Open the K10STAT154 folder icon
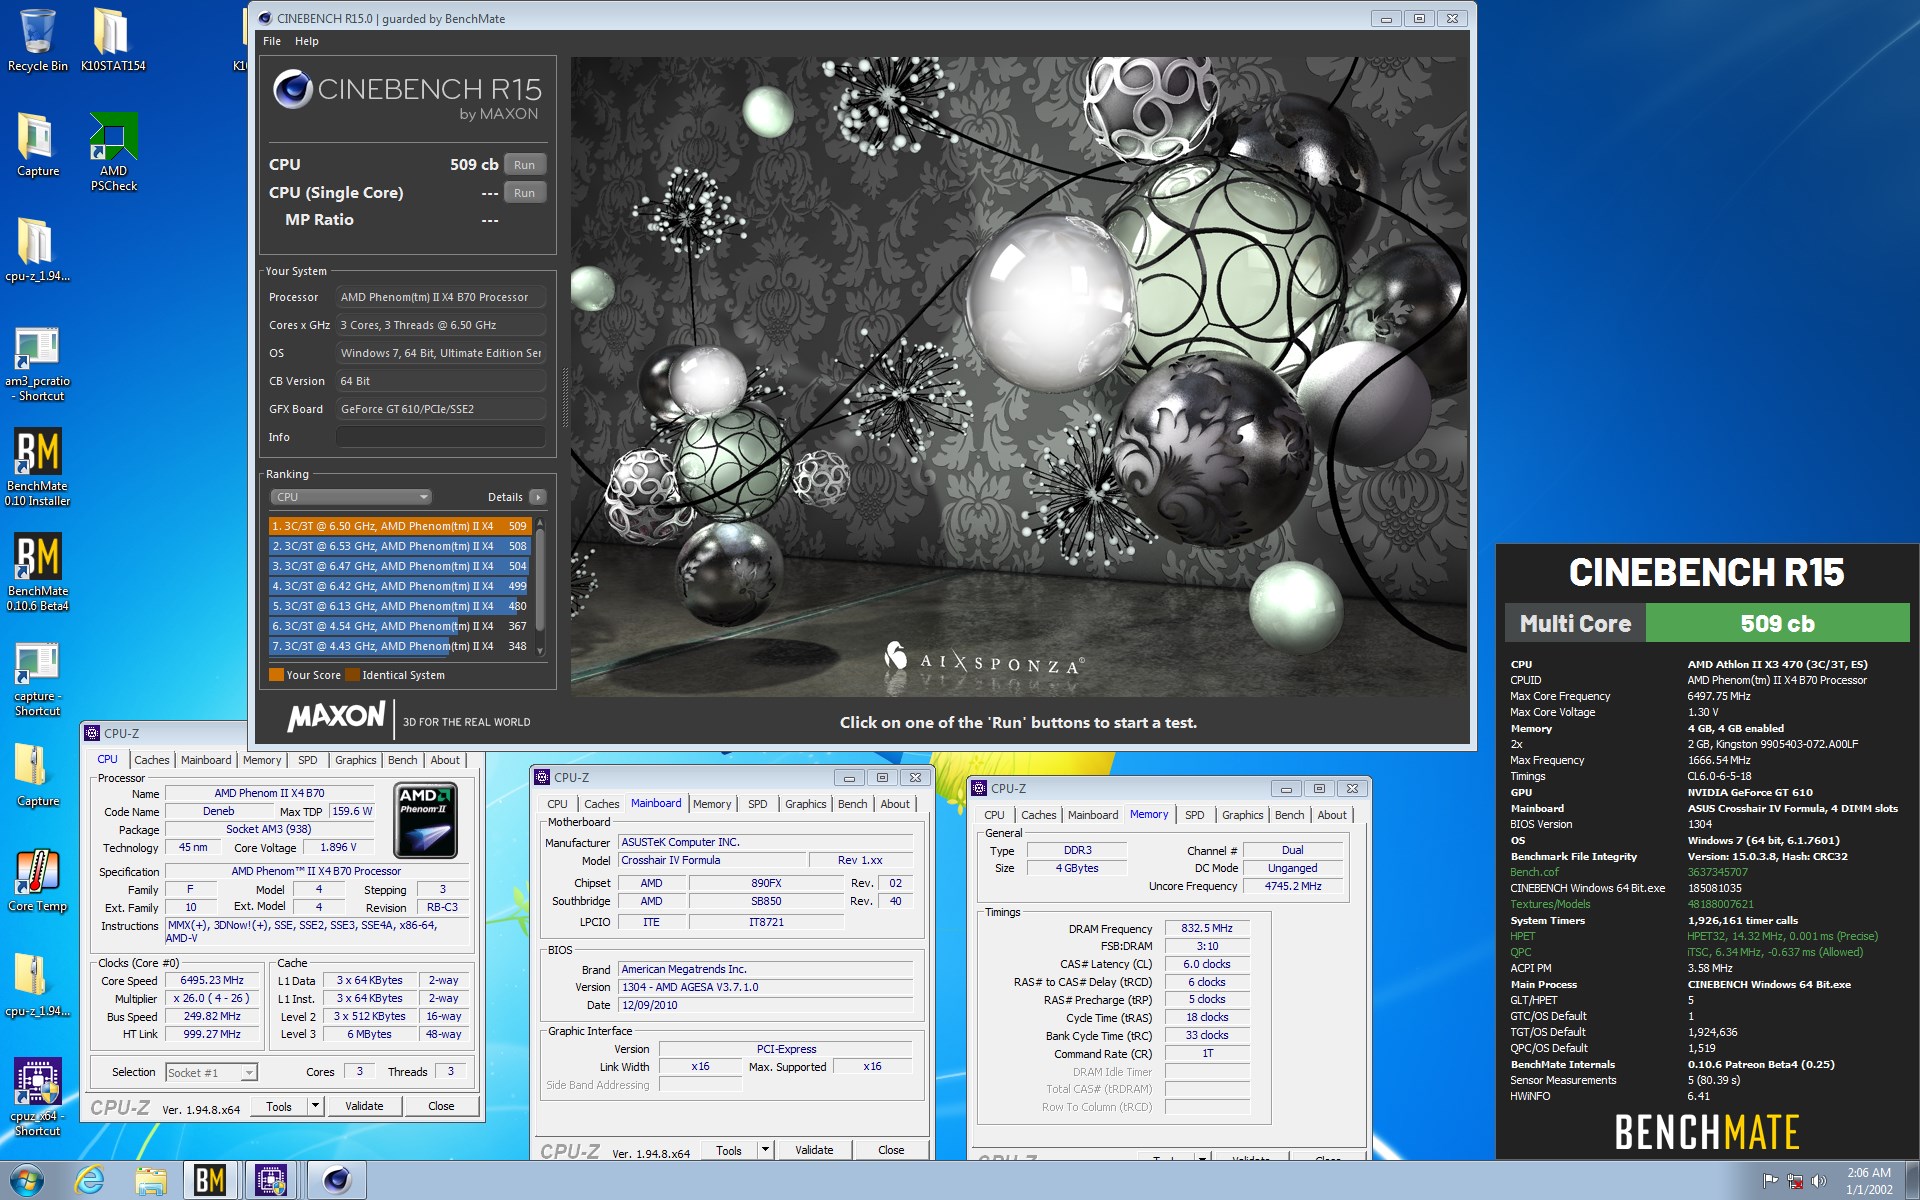 [112, 40]
